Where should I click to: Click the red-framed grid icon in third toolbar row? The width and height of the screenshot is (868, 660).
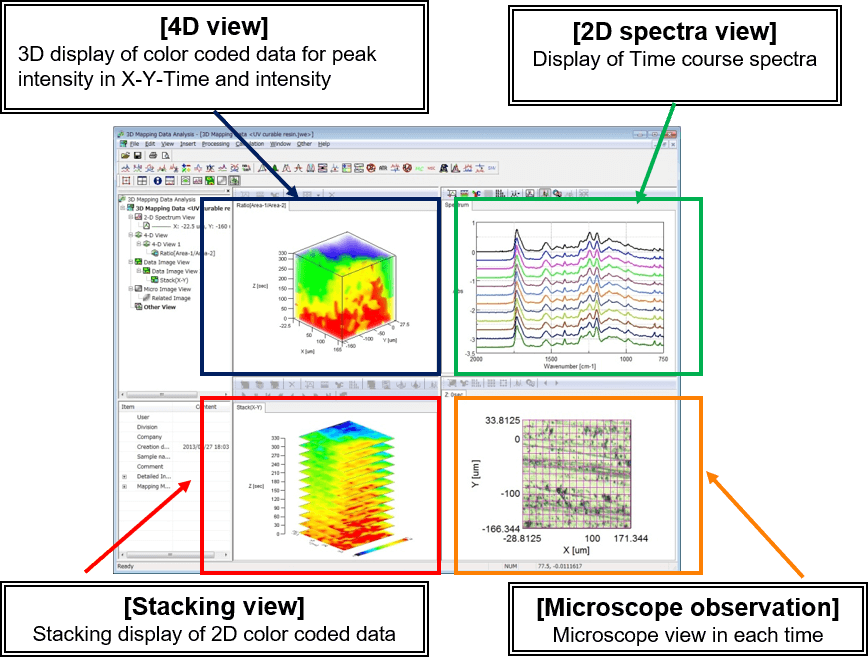click(x=126, y=181)
